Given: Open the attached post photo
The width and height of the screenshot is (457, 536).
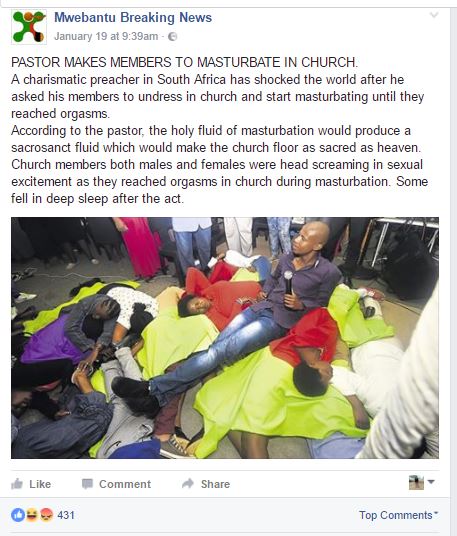Looking at the screenshot, I should [225, 338].
